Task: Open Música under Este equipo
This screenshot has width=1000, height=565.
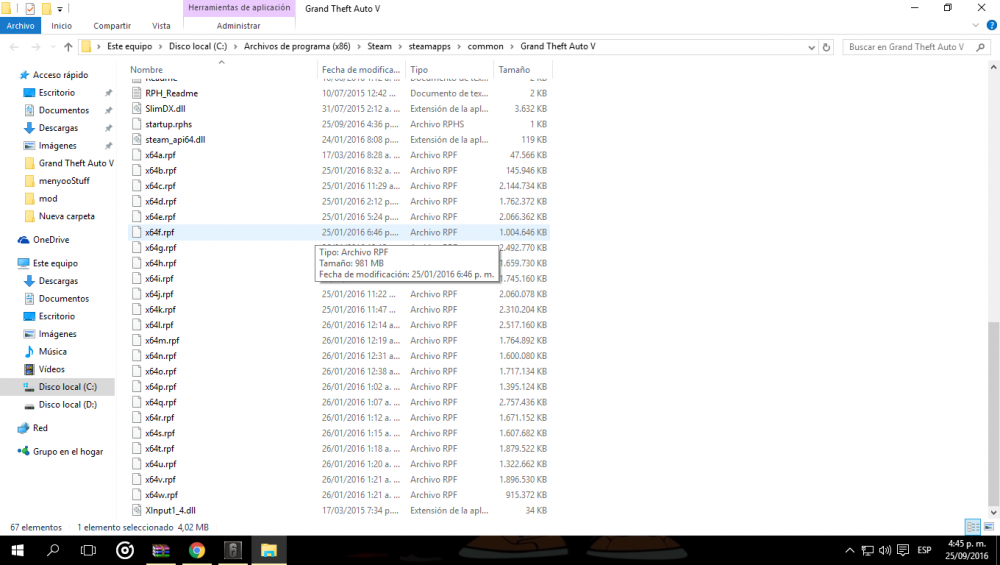Action: [x=52, y=351]
